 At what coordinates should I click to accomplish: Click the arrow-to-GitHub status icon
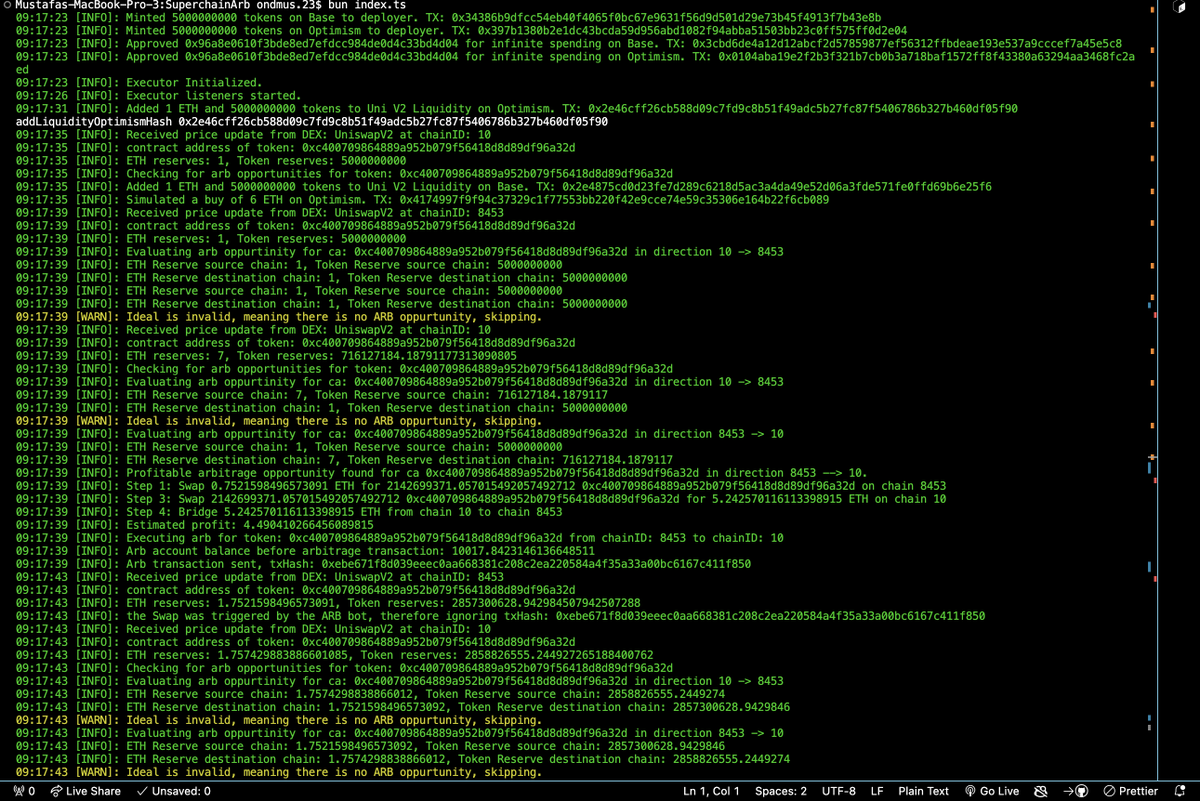click(1075, 791)
